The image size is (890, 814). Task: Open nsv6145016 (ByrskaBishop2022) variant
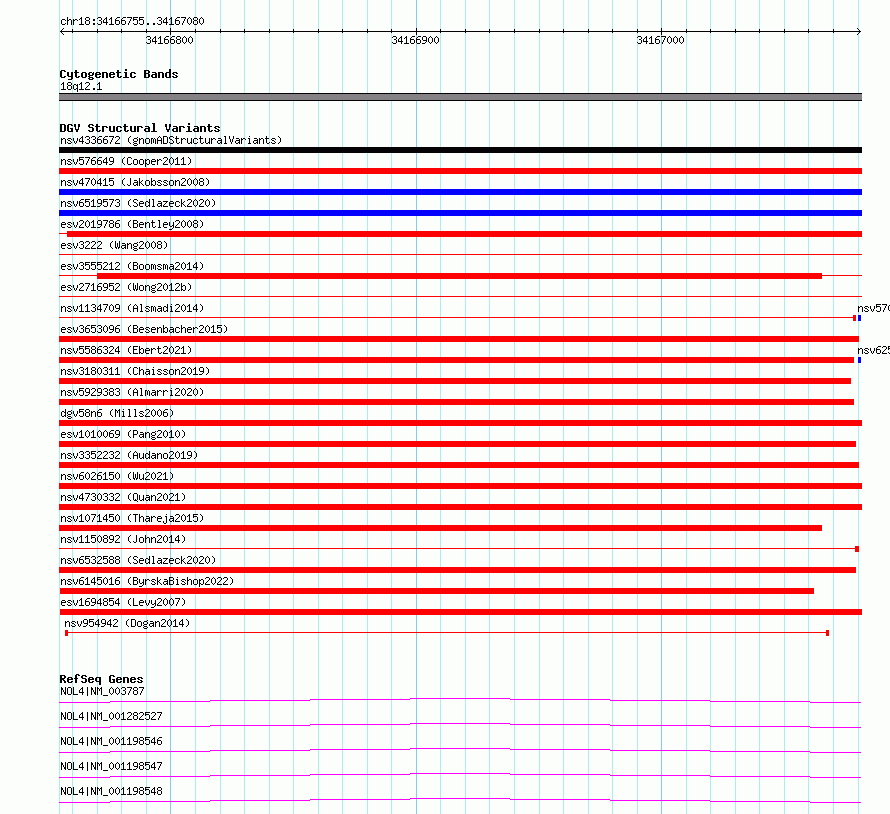point(147,581)
